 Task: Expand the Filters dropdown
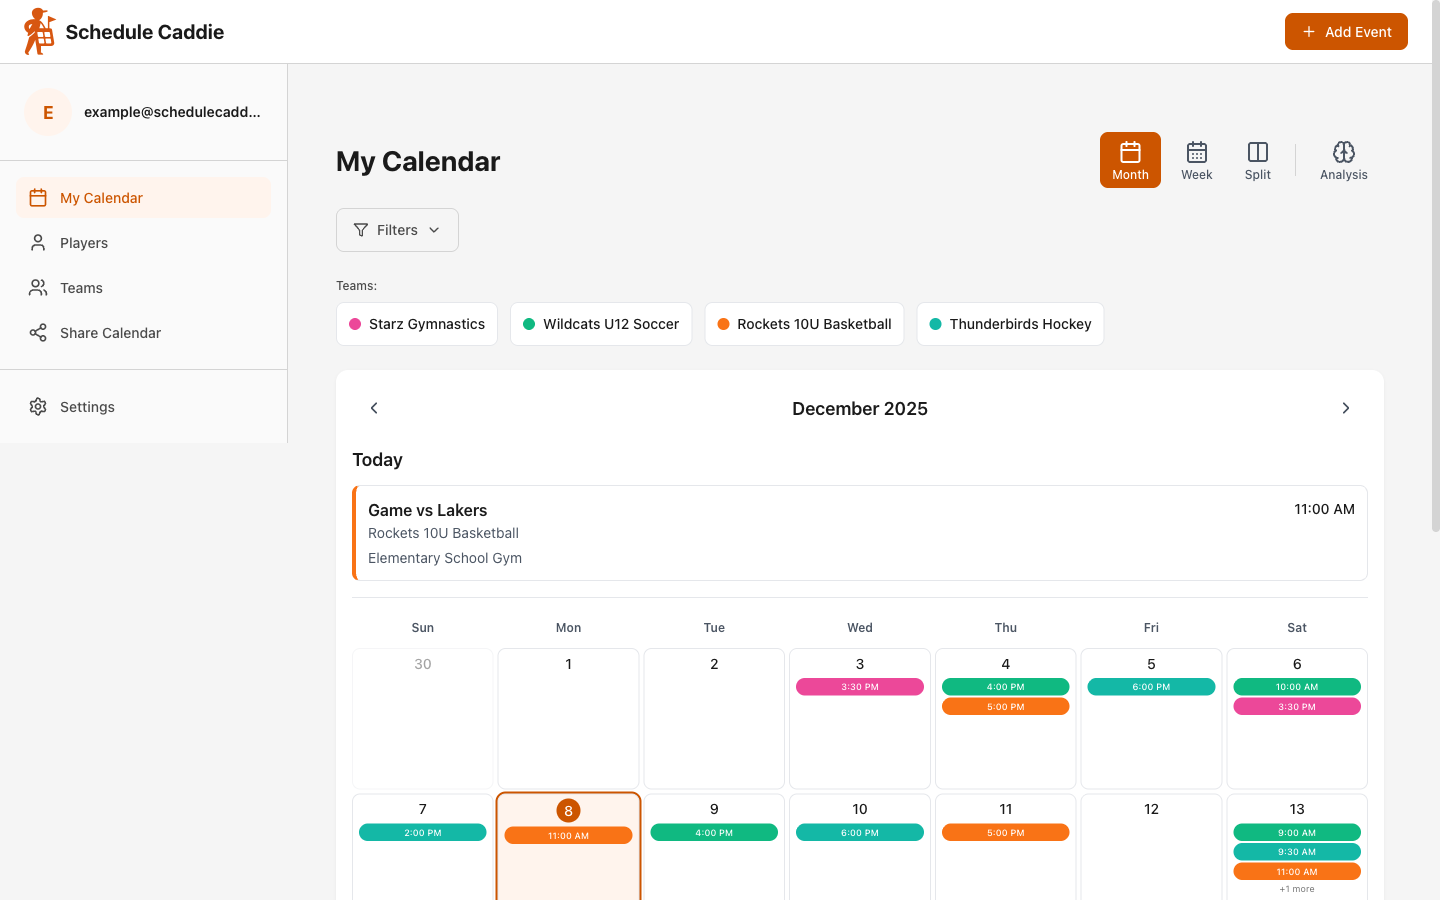[397, 230]
